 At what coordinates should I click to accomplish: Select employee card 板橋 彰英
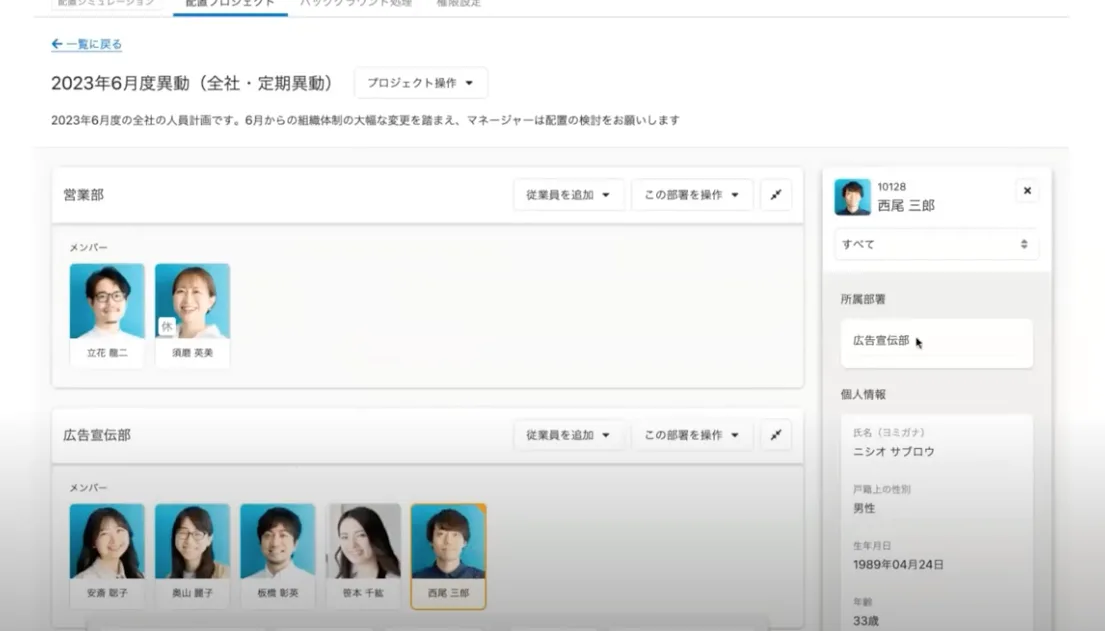[x=278, y=556]
